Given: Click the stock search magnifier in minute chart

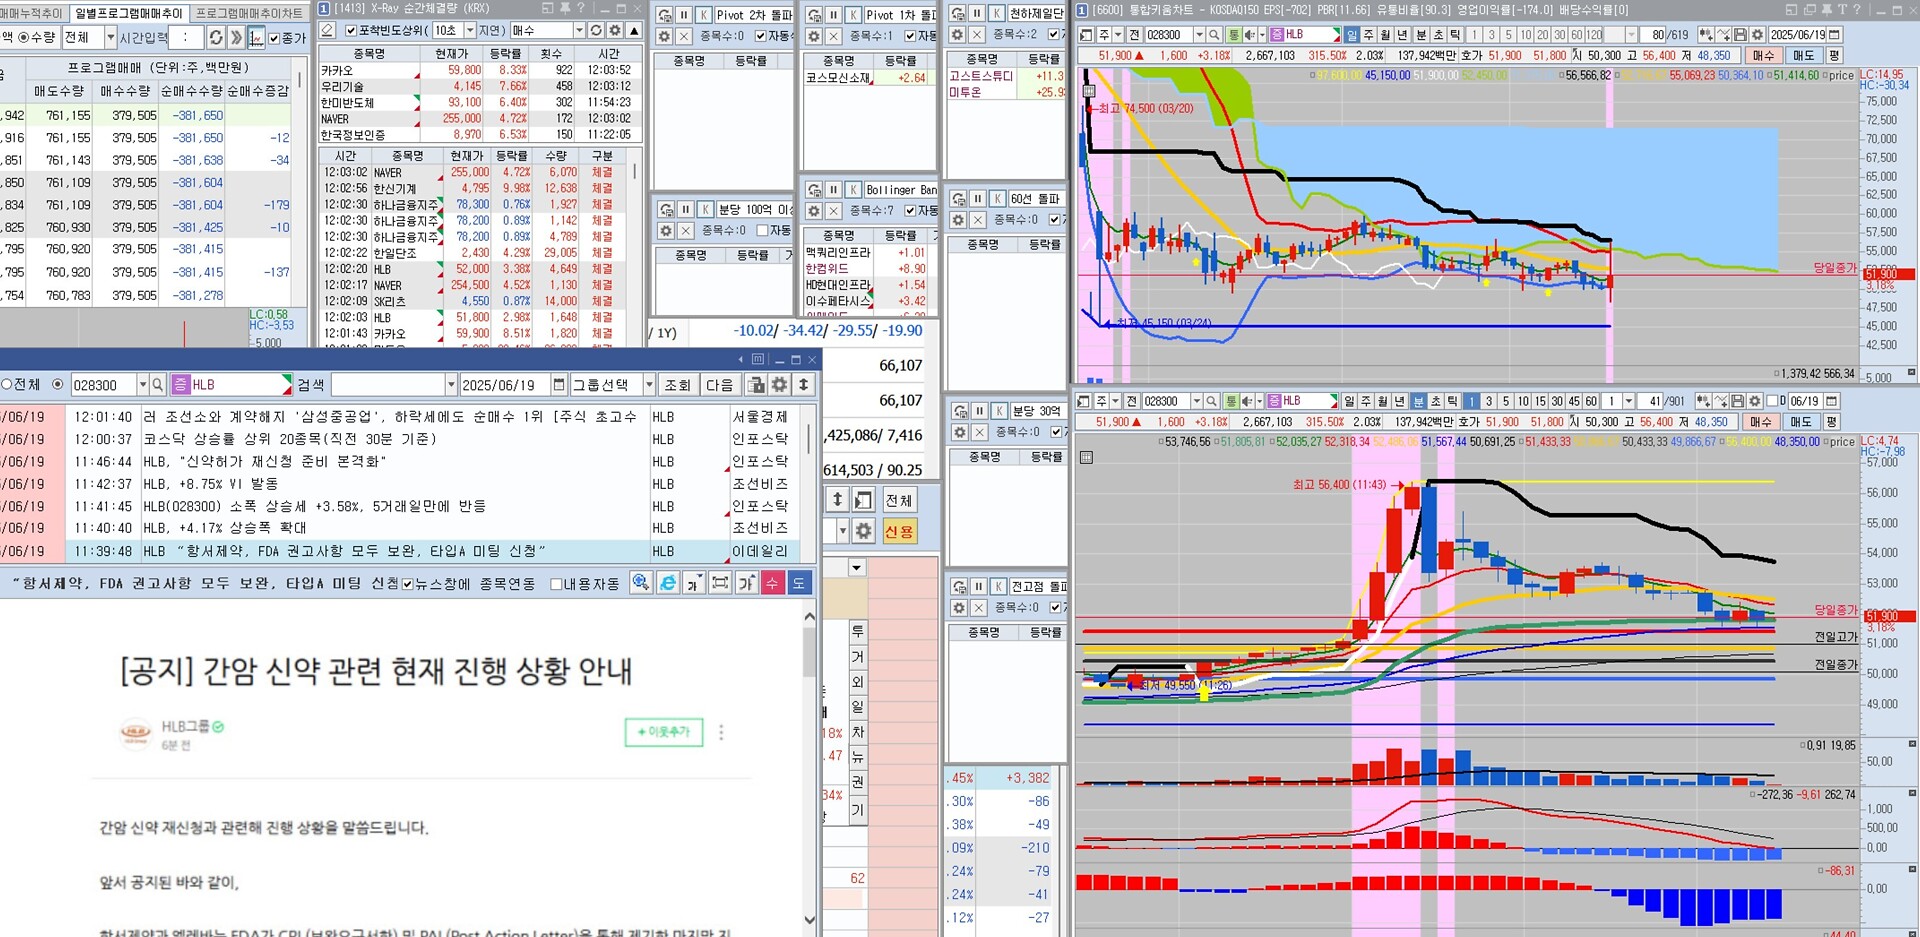Looking at the screenshot, I should [1212, 401].
